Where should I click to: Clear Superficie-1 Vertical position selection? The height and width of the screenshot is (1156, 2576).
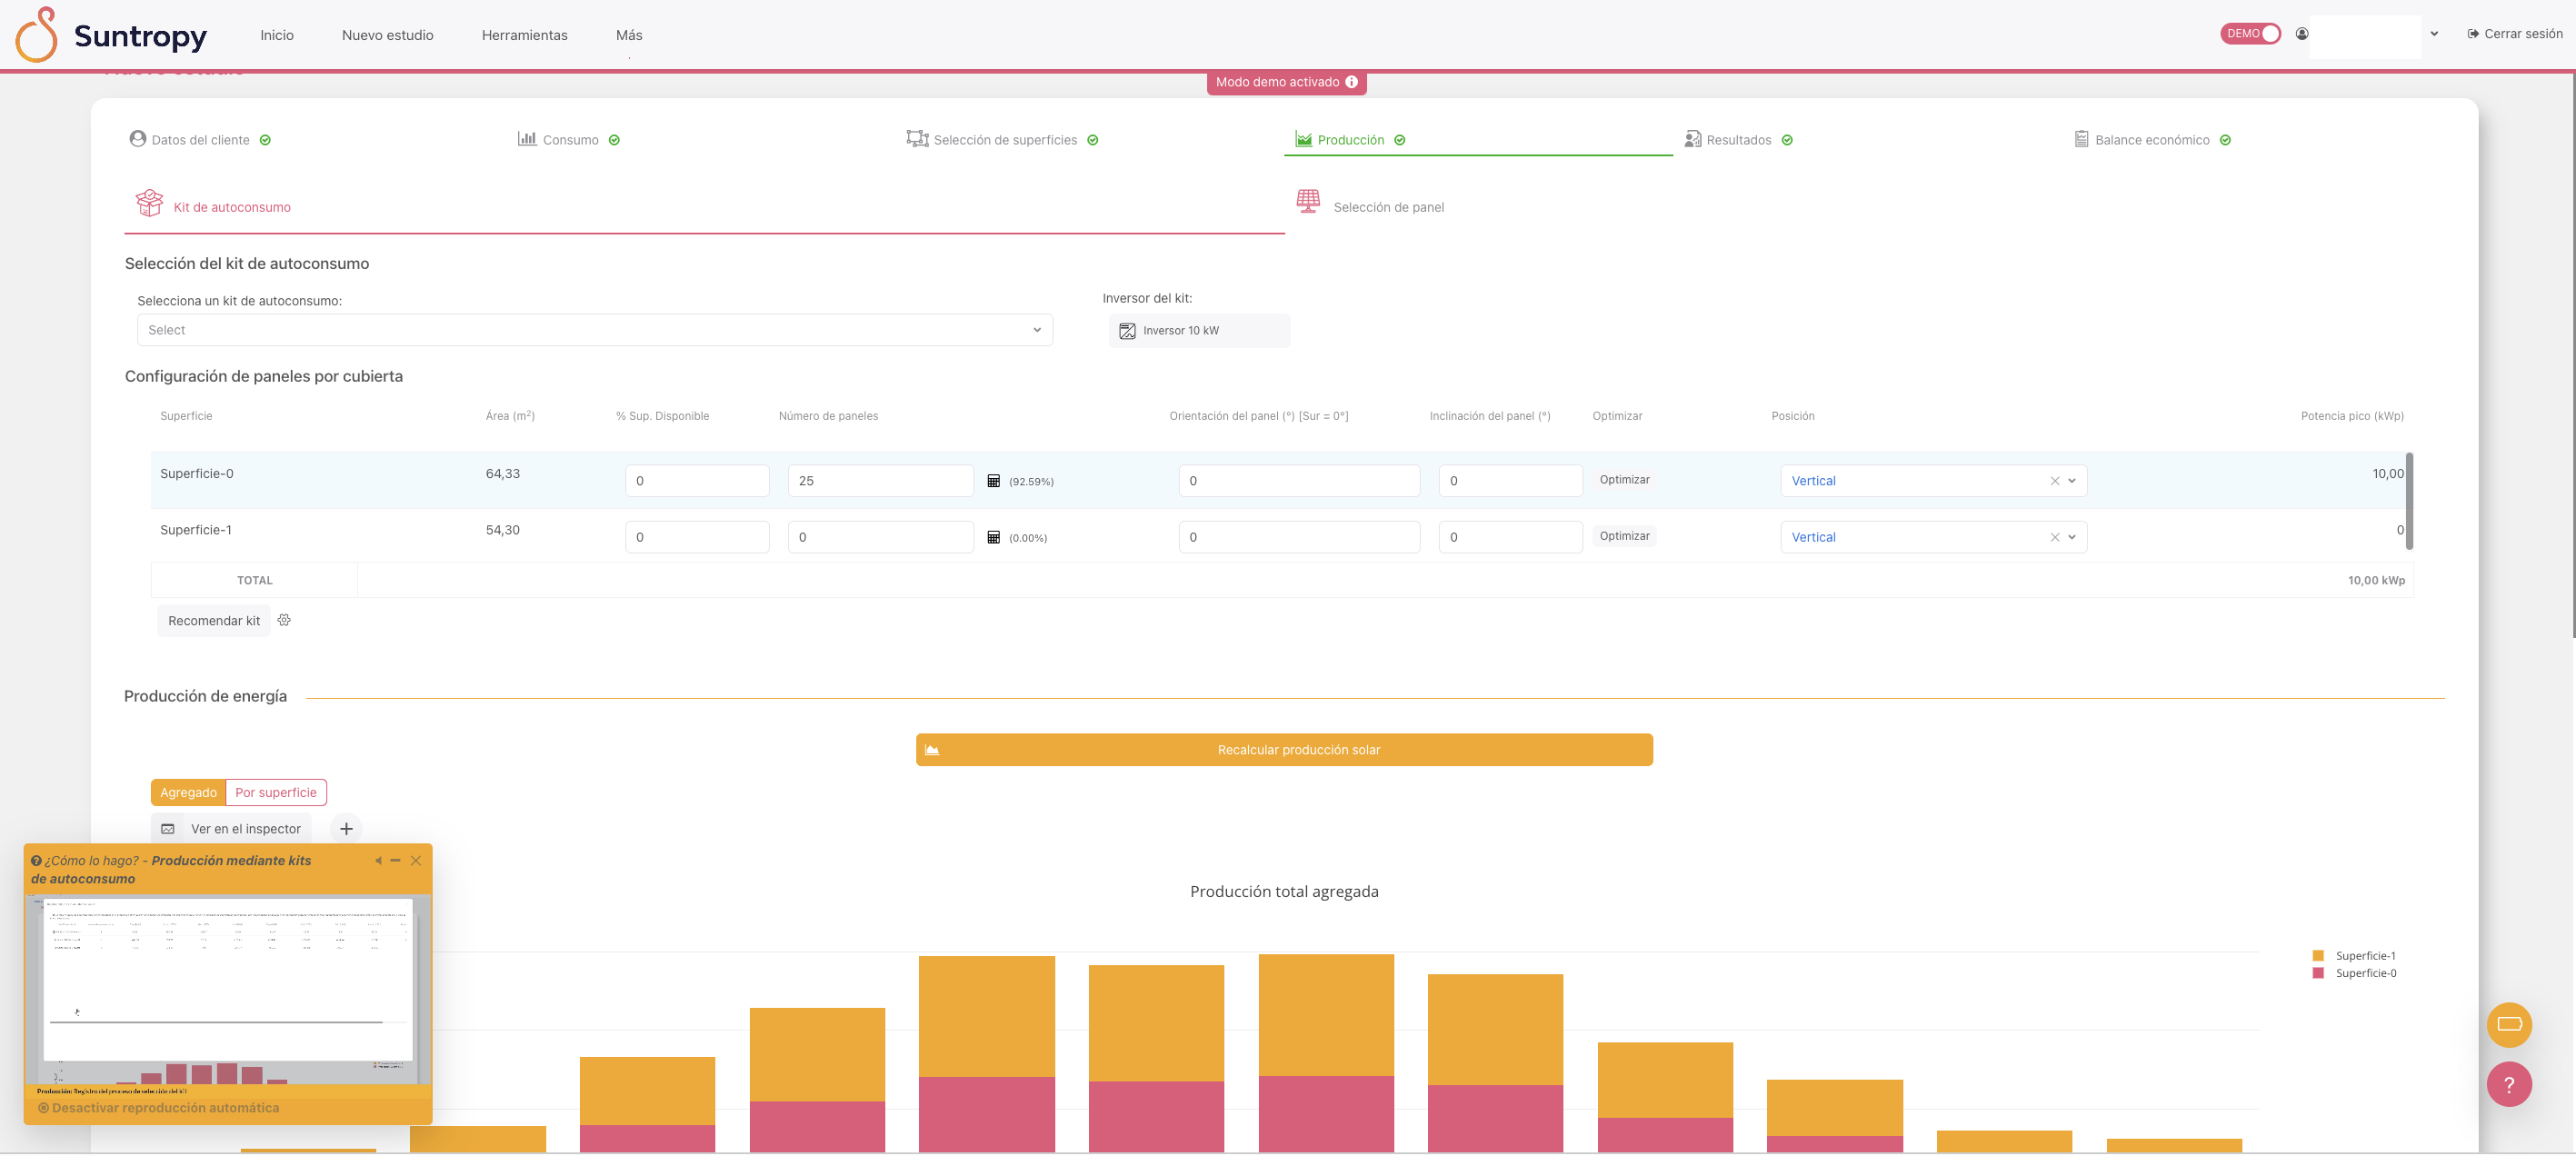(2054, 537)
